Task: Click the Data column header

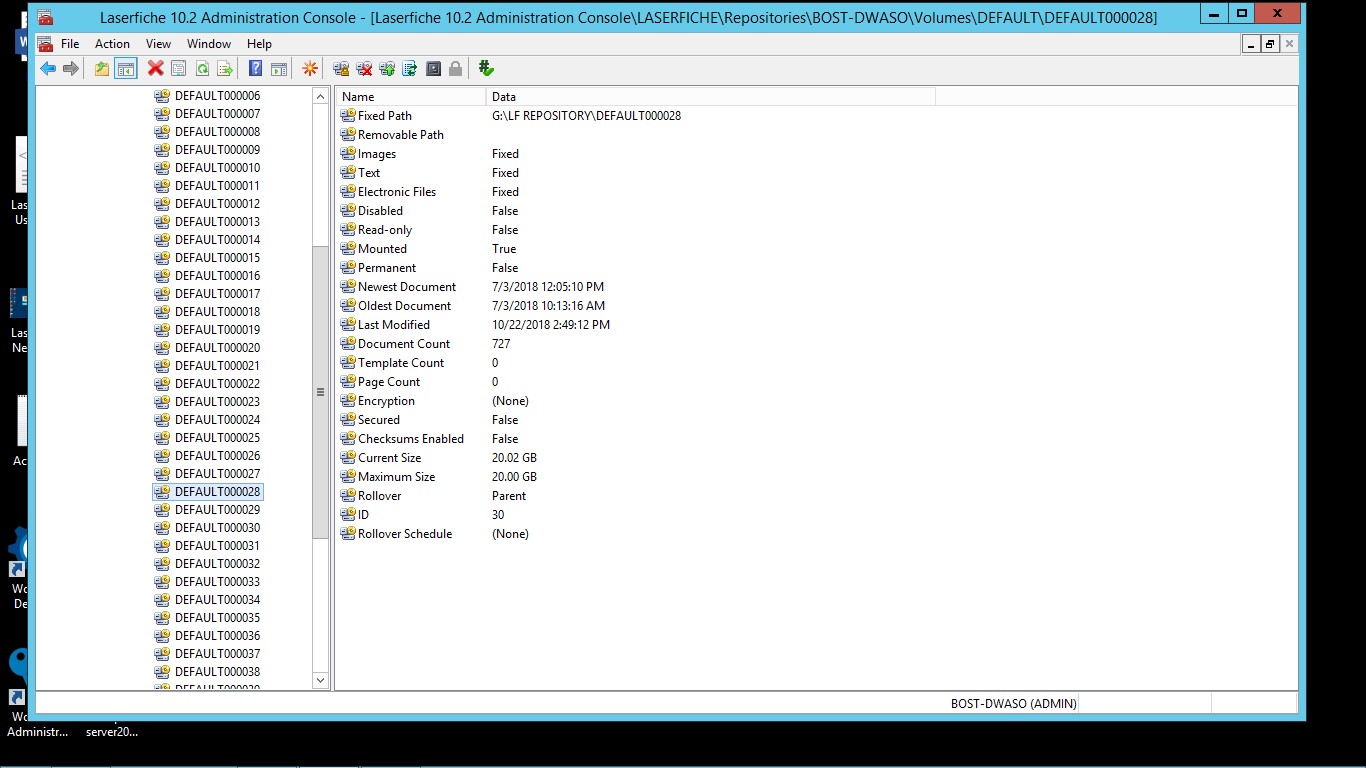Action: click(x=710, y=97)
